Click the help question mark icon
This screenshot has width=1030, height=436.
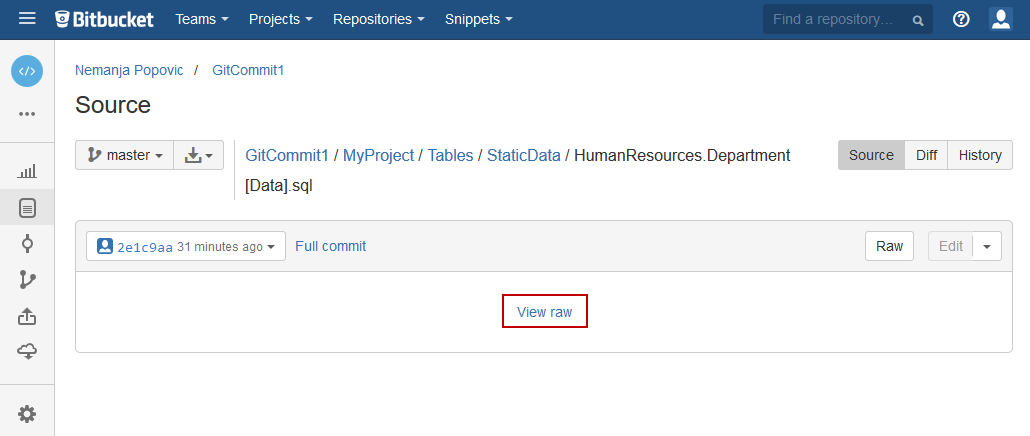point(961,19)
